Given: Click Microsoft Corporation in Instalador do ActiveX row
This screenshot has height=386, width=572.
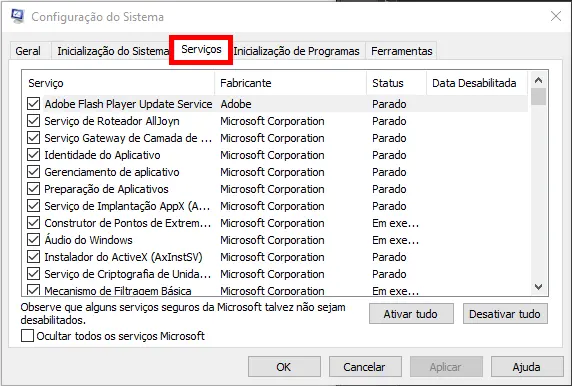Looking at the screenshot, I should [x=272, y=257].
